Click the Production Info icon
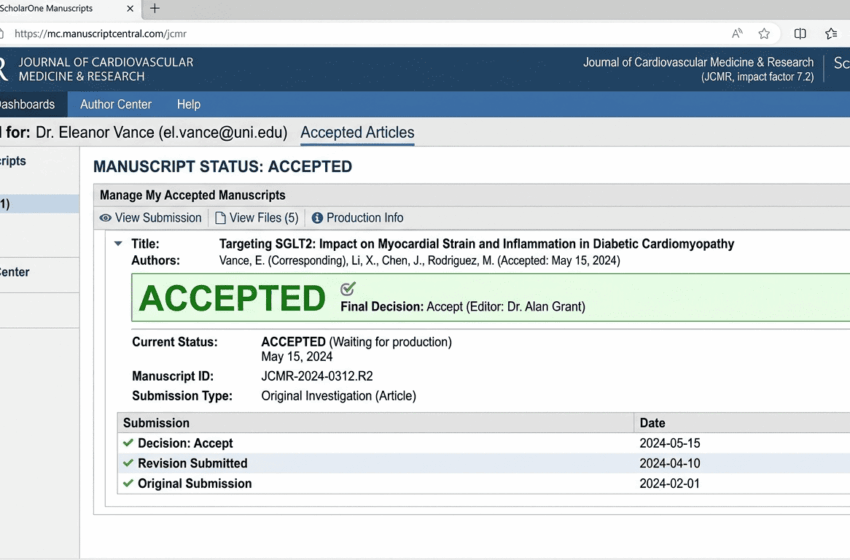The height and width of the screenshot is (560, 850). [317, 218]
